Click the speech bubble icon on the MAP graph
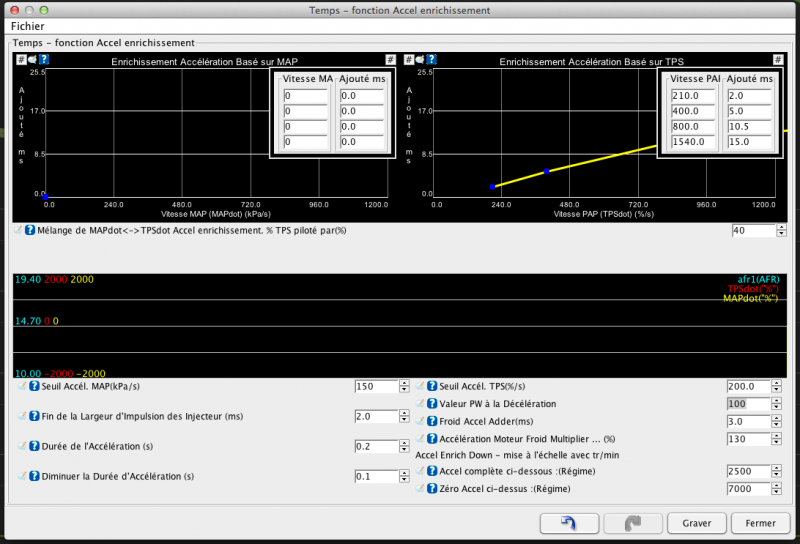 click(33, 60)
